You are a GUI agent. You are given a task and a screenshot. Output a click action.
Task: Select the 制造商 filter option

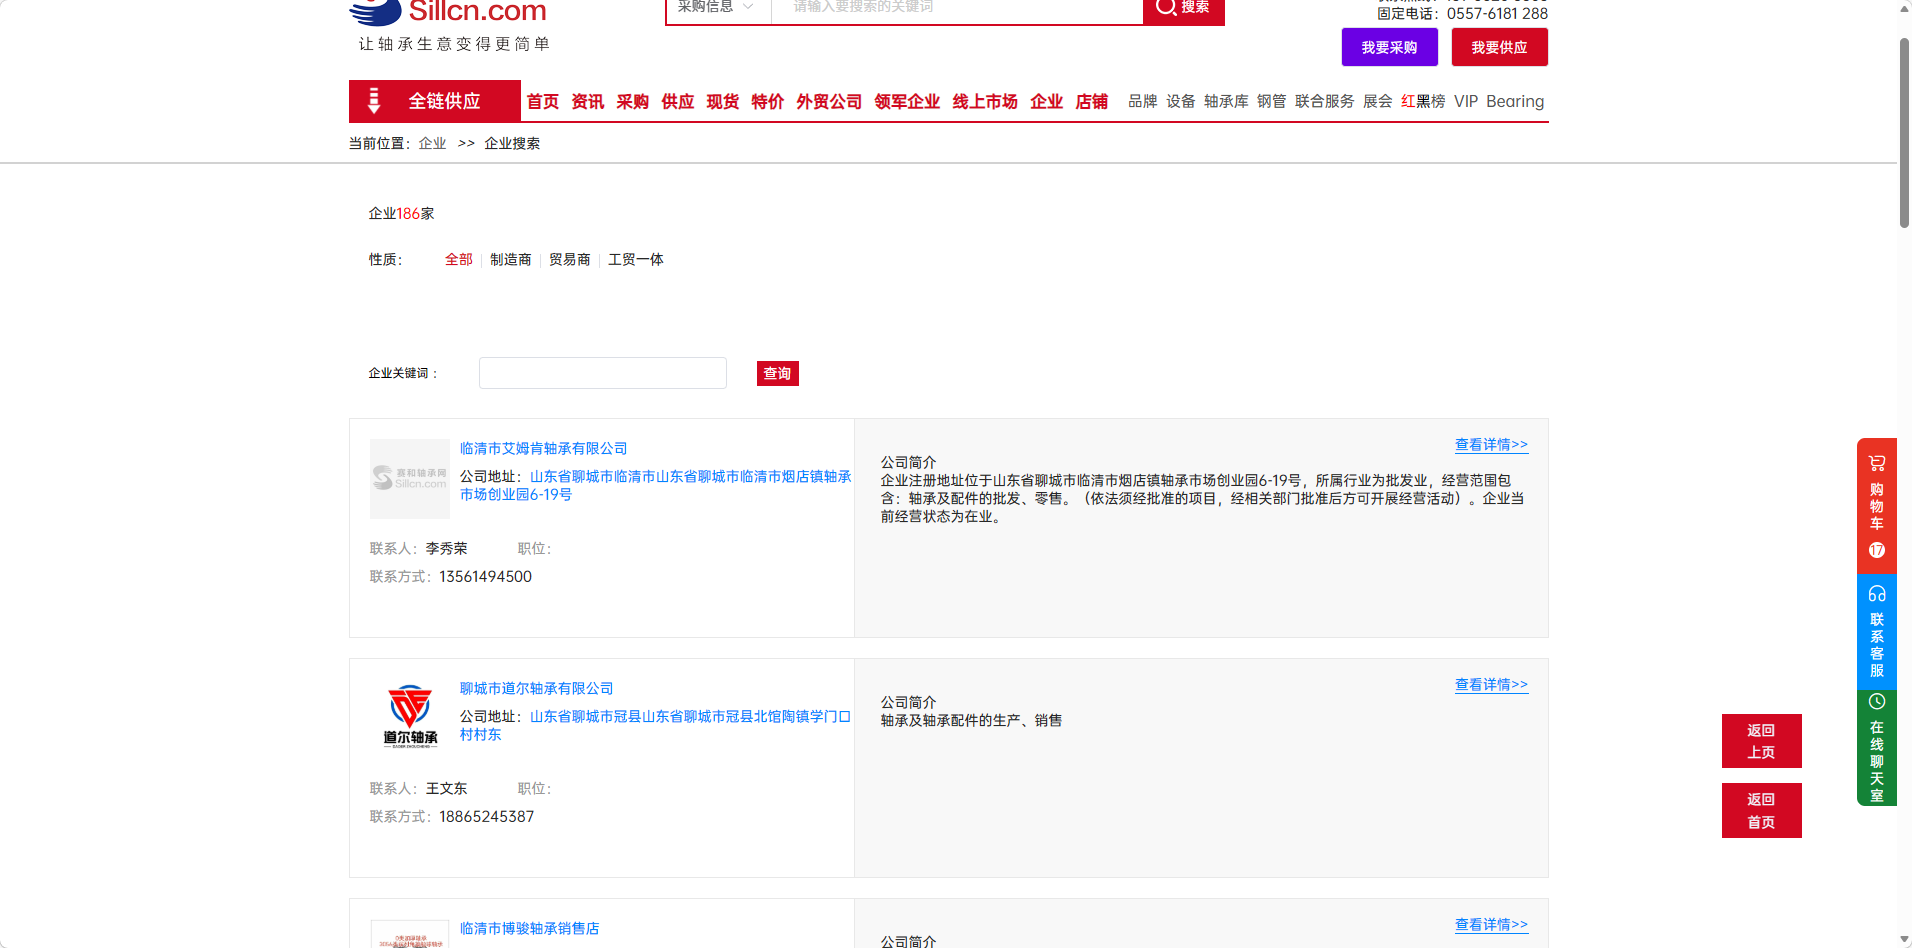tap(510, 260)
